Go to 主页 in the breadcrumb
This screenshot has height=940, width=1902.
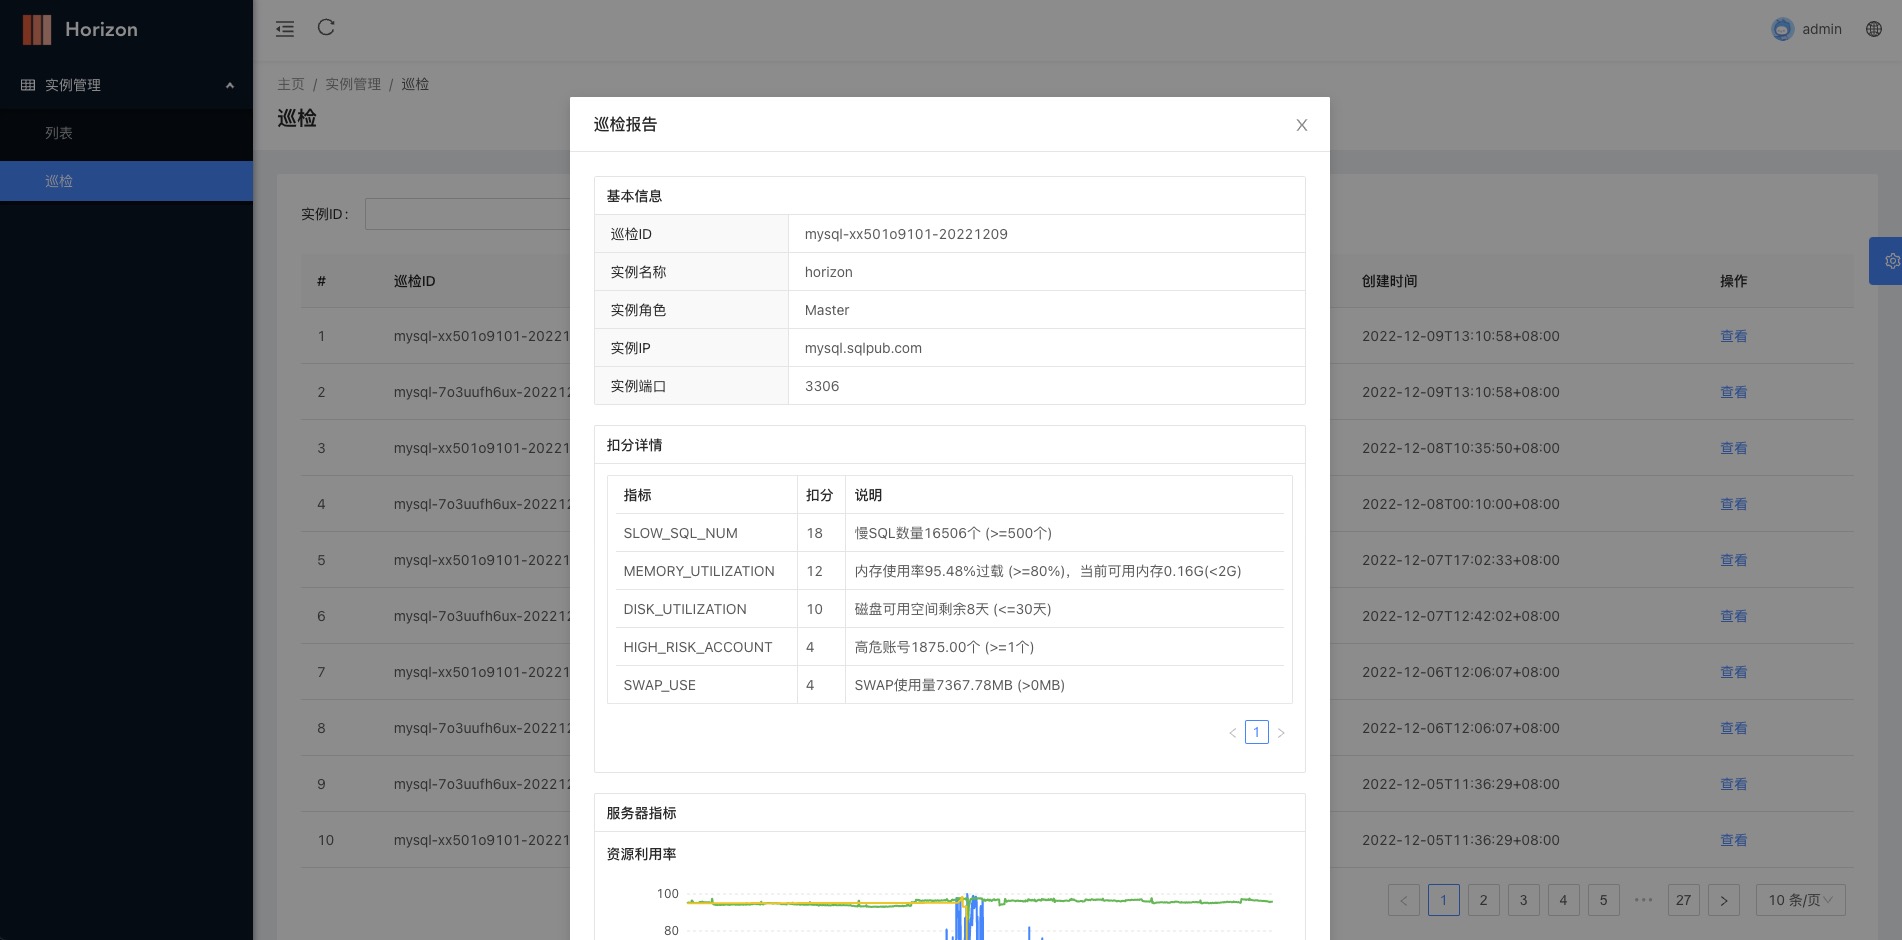point(291,84)
